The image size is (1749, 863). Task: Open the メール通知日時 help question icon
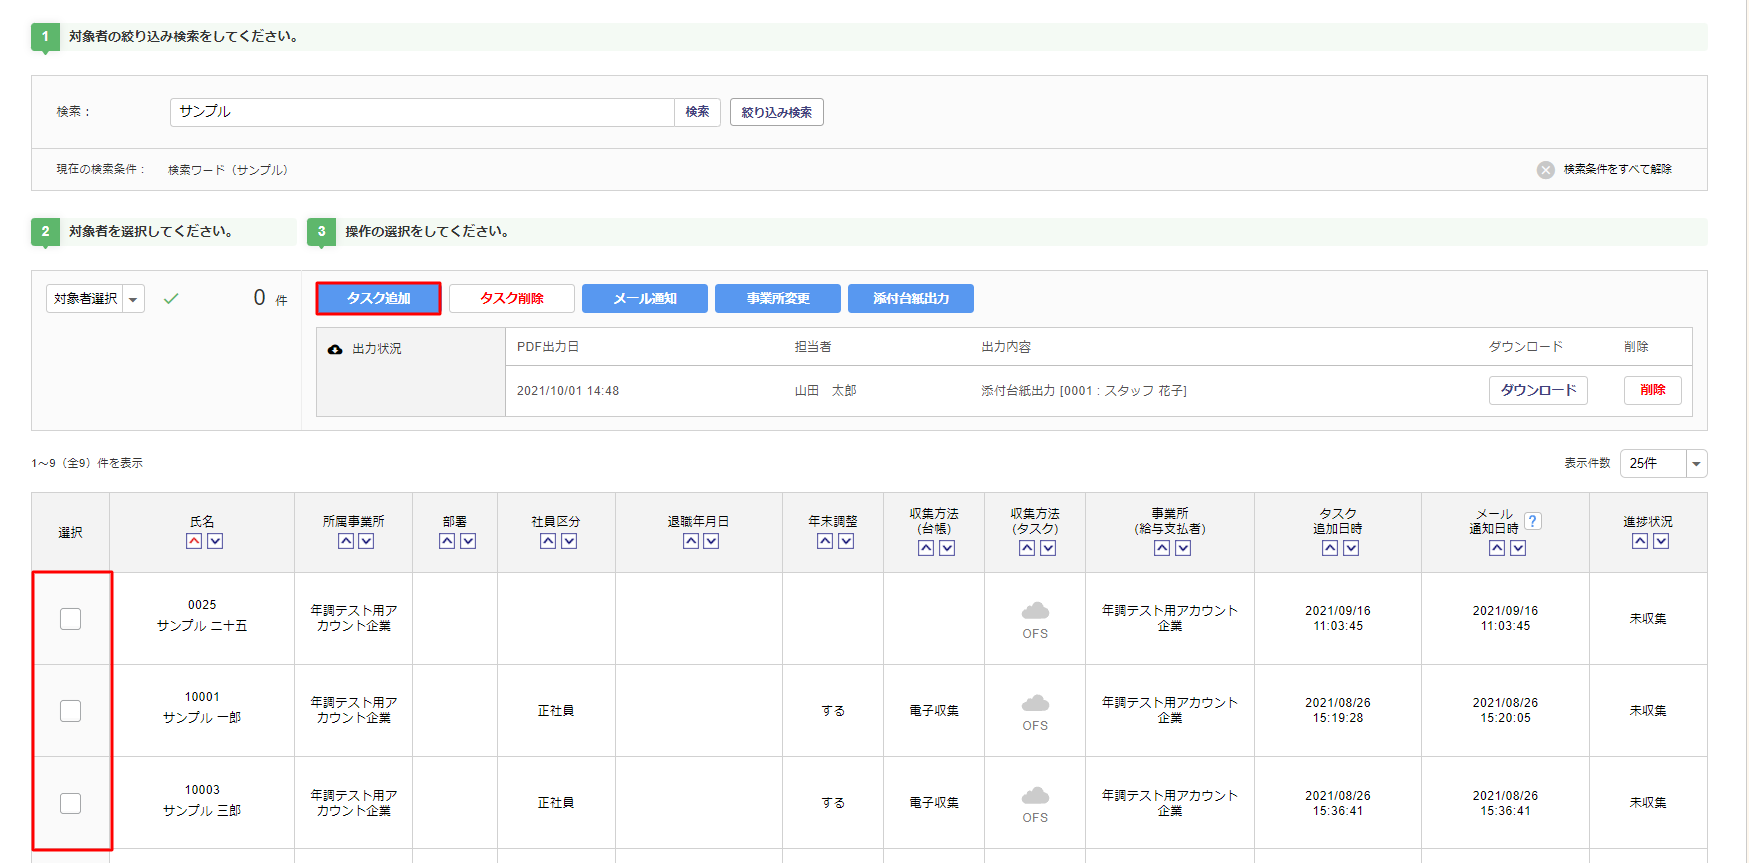tap(1533, 521)
